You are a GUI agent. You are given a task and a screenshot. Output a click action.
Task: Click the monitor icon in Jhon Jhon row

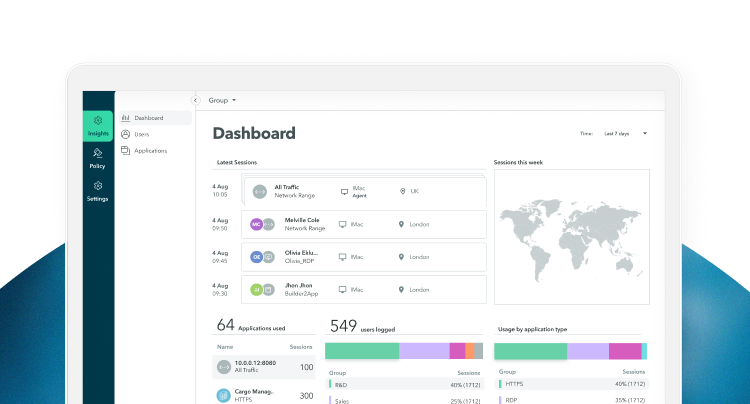[342, 290]
